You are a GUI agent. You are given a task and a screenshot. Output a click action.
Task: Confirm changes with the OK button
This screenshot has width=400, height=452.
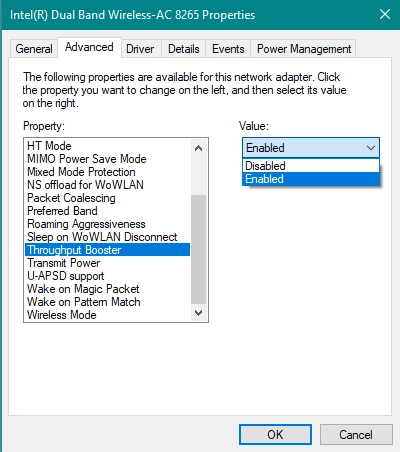click(275, 435)
